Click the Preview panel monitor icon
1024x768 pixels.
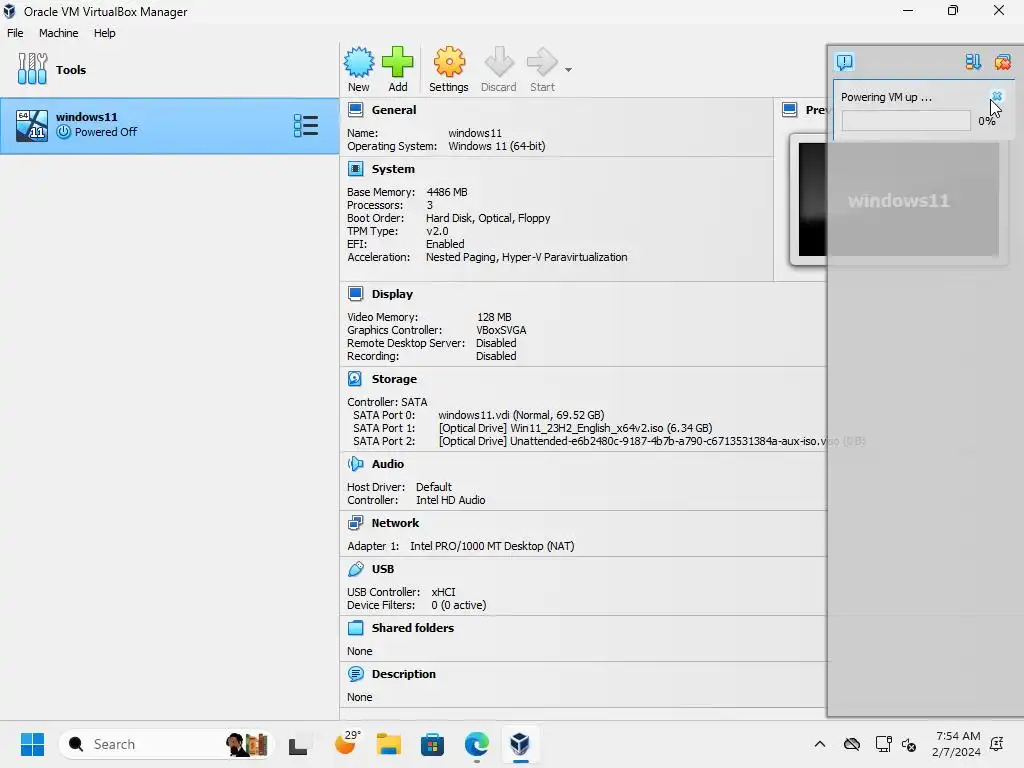pyautogui.click(x=790, y=110)
